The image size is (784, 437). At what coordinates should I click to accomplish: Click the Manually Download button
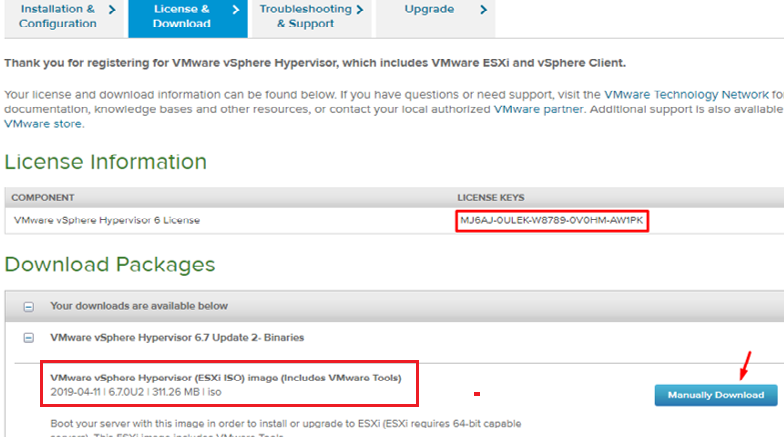pyautogui.click(x=716, y=395)
